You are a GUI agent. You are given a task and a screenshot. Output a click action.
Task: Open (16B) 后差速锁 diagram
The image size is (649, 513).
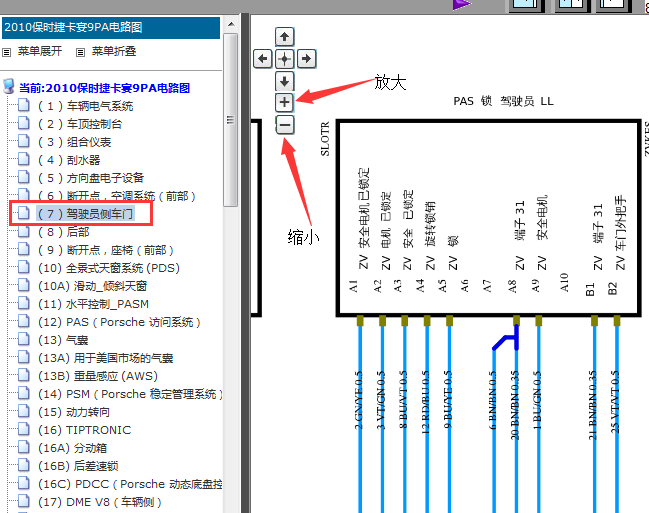click(x=78, y=466)
